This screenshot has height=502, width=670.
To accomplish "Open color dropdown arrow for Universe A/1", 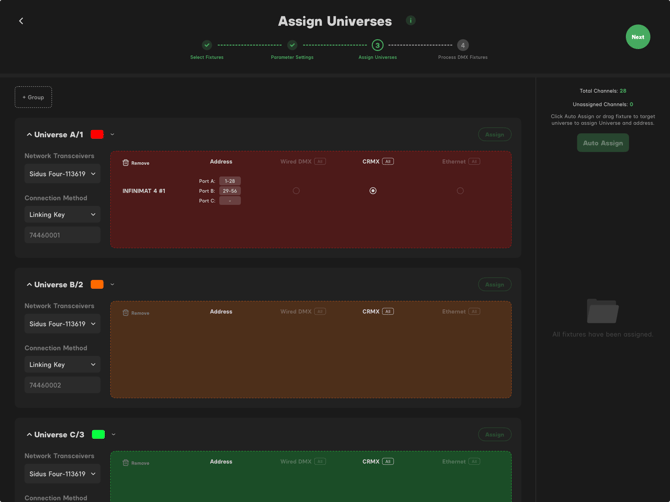I will pos(112,134).
